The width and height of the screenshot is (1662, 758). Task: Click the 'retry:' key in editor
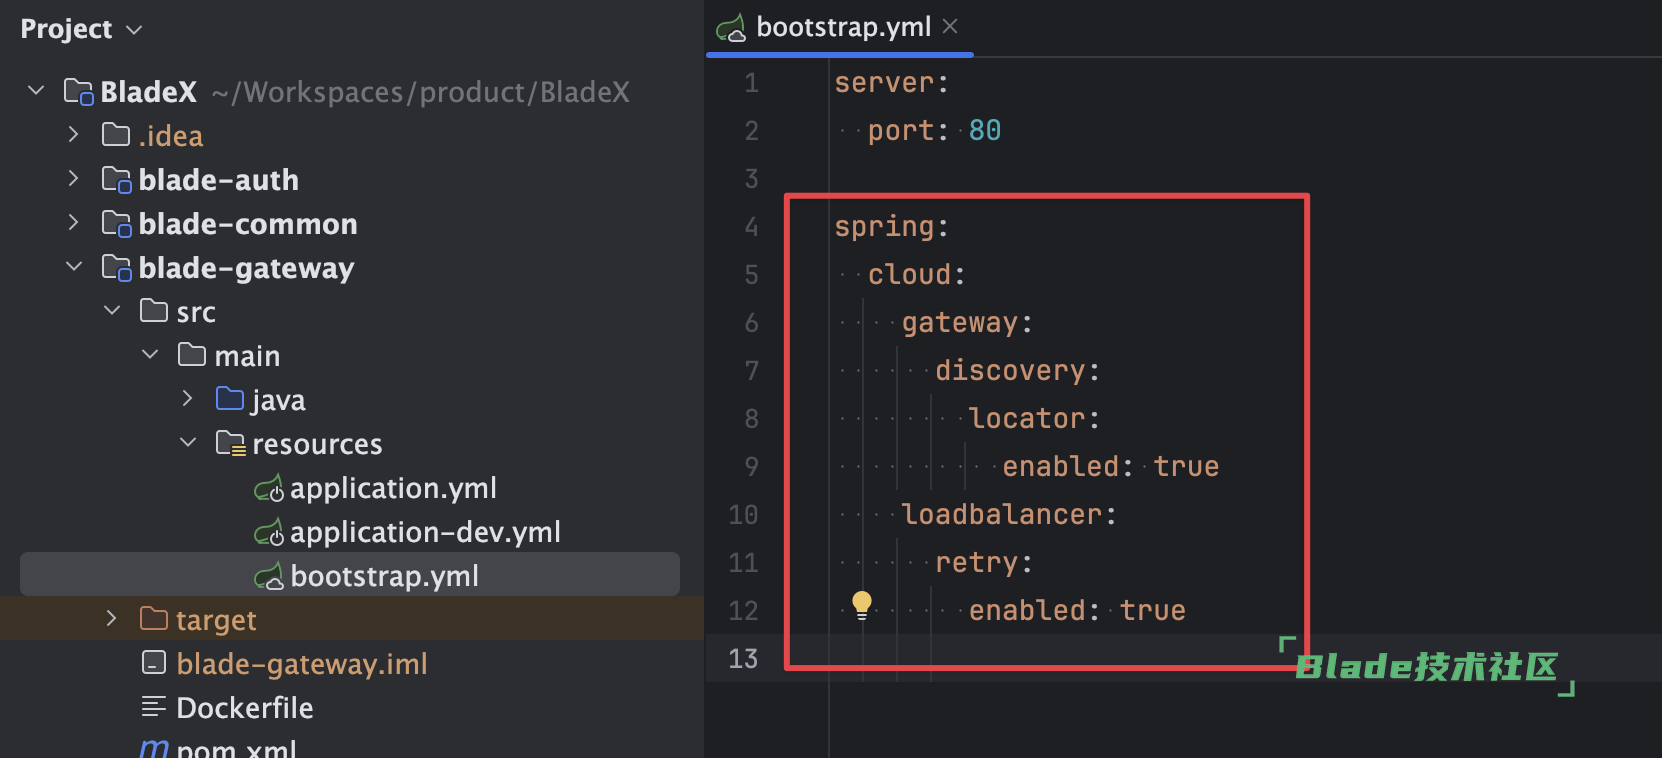coord(984,563)
